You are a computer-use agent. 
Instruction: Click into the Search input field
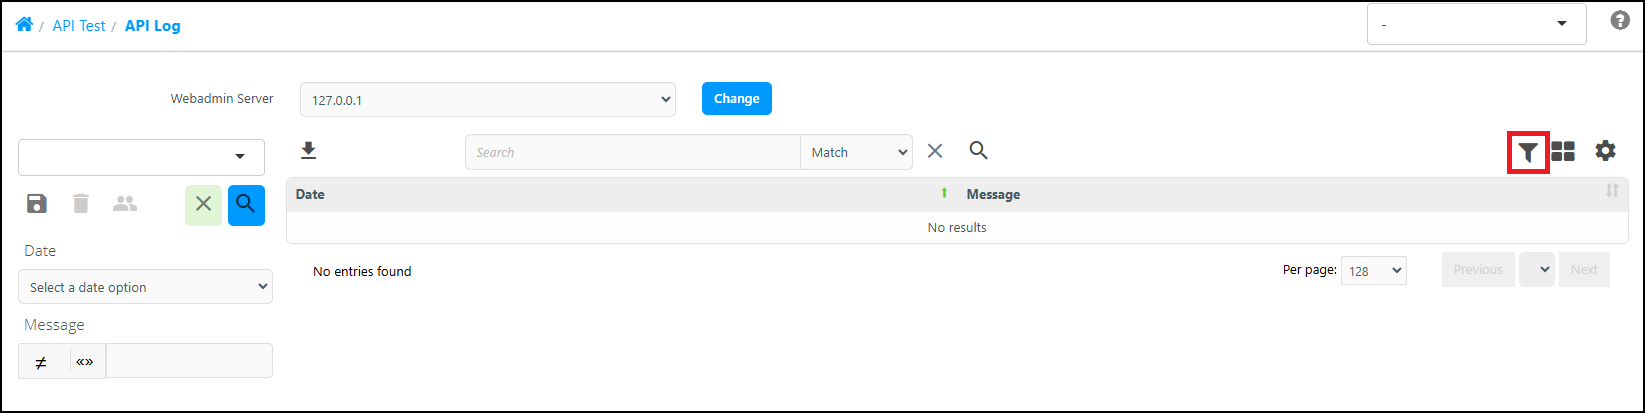pos(633,152)
